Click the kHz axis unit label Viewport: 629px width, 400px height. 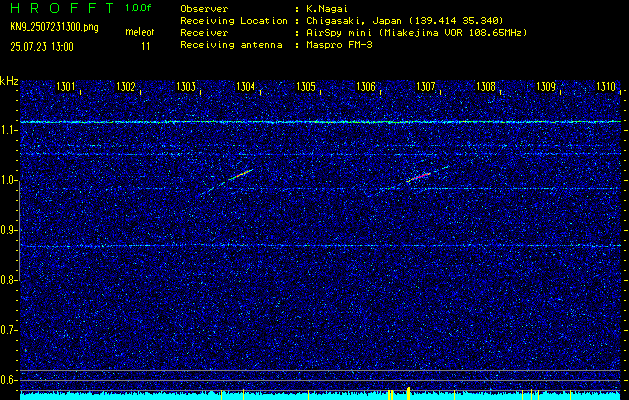(9, 81)
